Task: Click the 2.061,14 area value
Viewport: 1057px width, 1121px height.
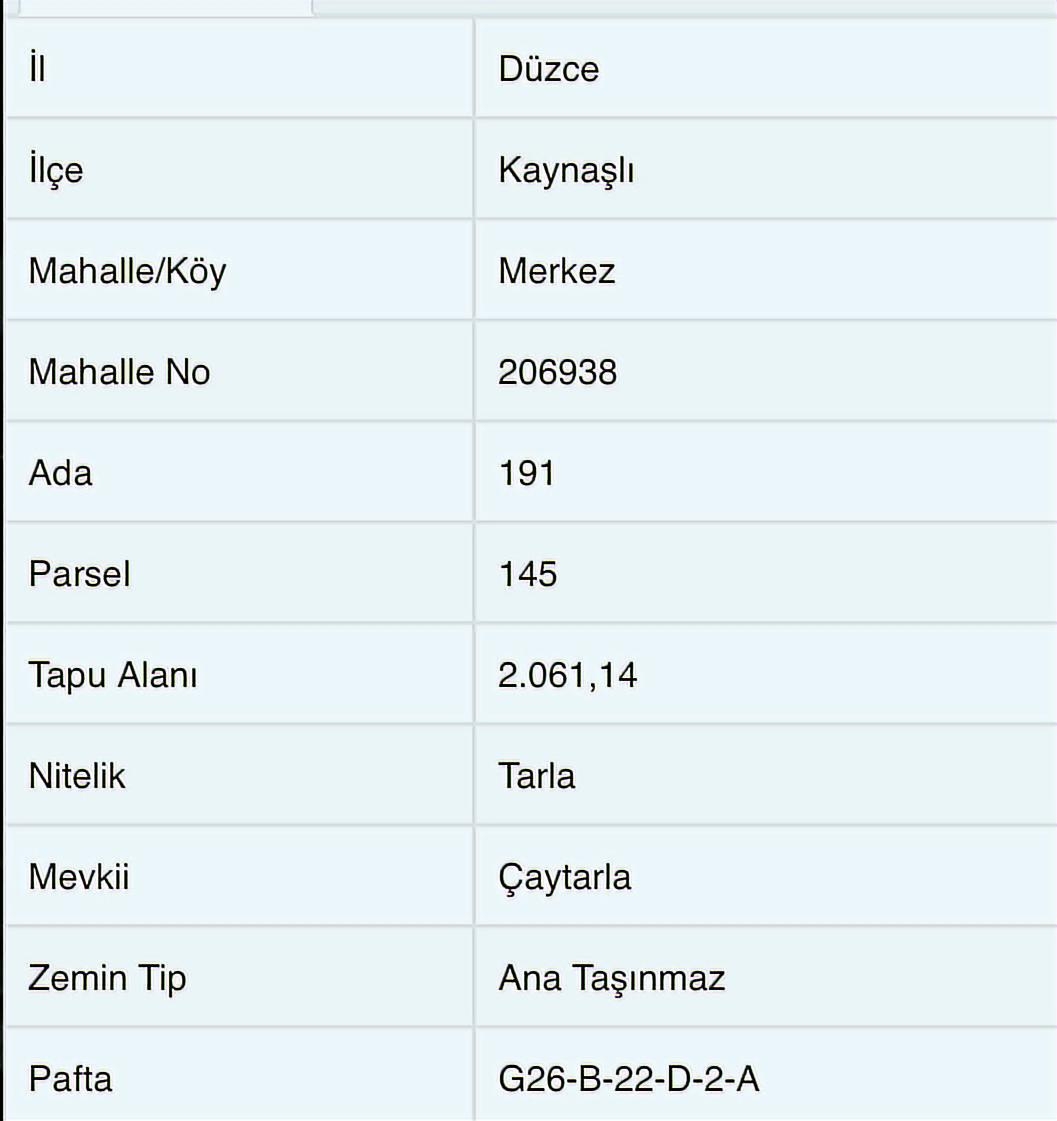Action: [x=567, y=675]
